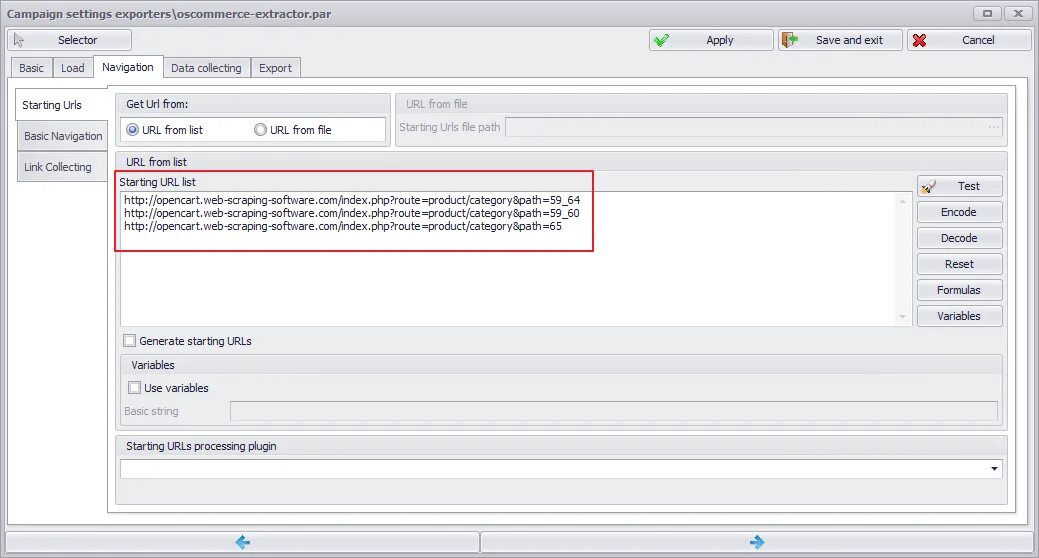Close the Campaign settings window
The image size is (1039, 558).
(1018, 13)
